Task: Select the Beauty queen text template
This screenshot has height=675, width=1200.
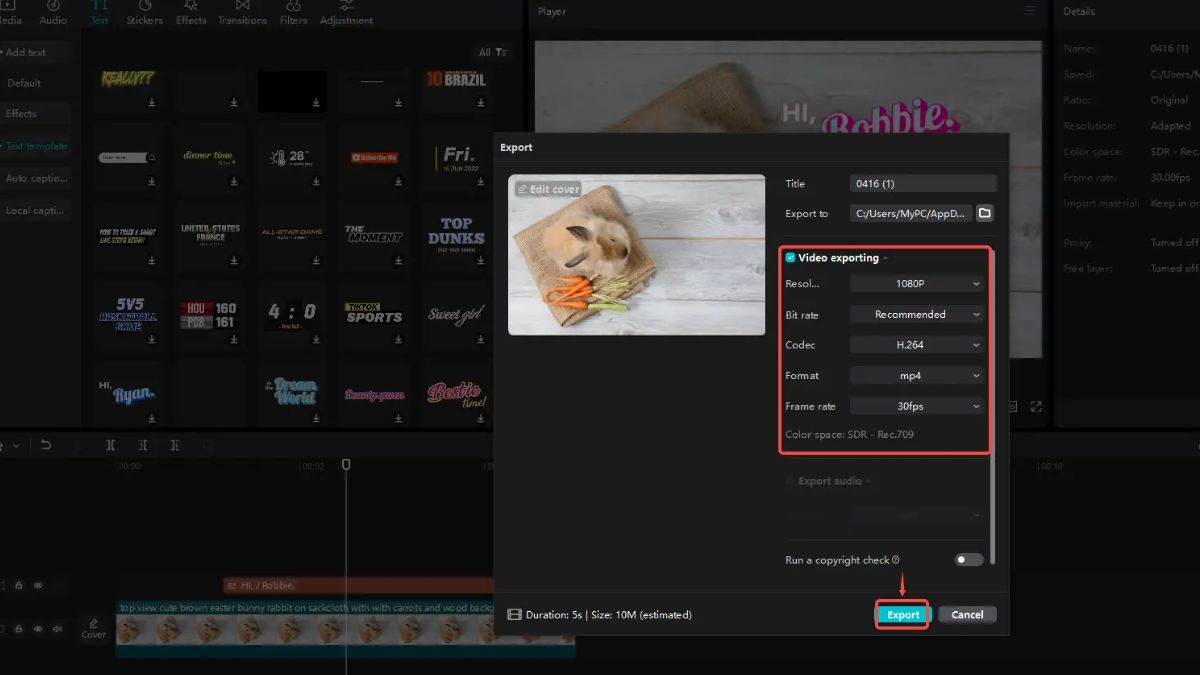Action: [x=374, y=394]
